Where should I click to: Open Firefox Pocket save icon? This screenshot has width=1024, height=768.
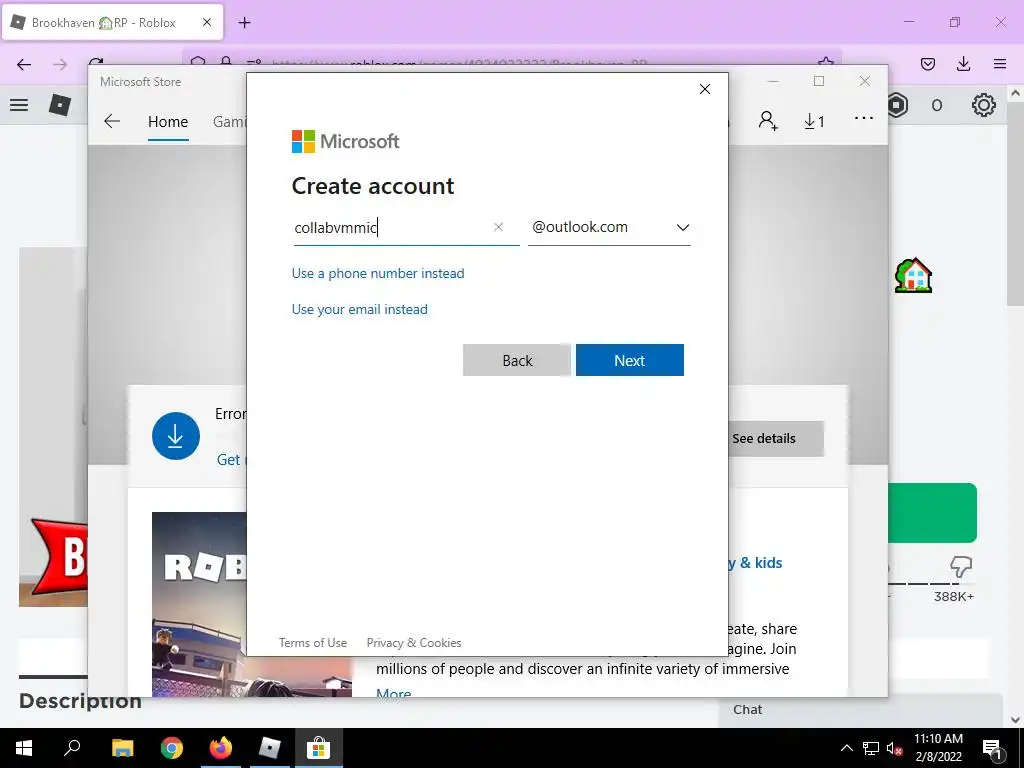[928, 64]
